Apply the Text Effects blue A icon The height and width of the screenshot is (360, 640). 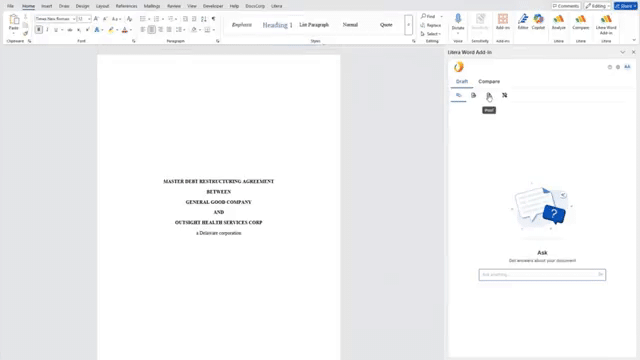(x=97, y=30)
